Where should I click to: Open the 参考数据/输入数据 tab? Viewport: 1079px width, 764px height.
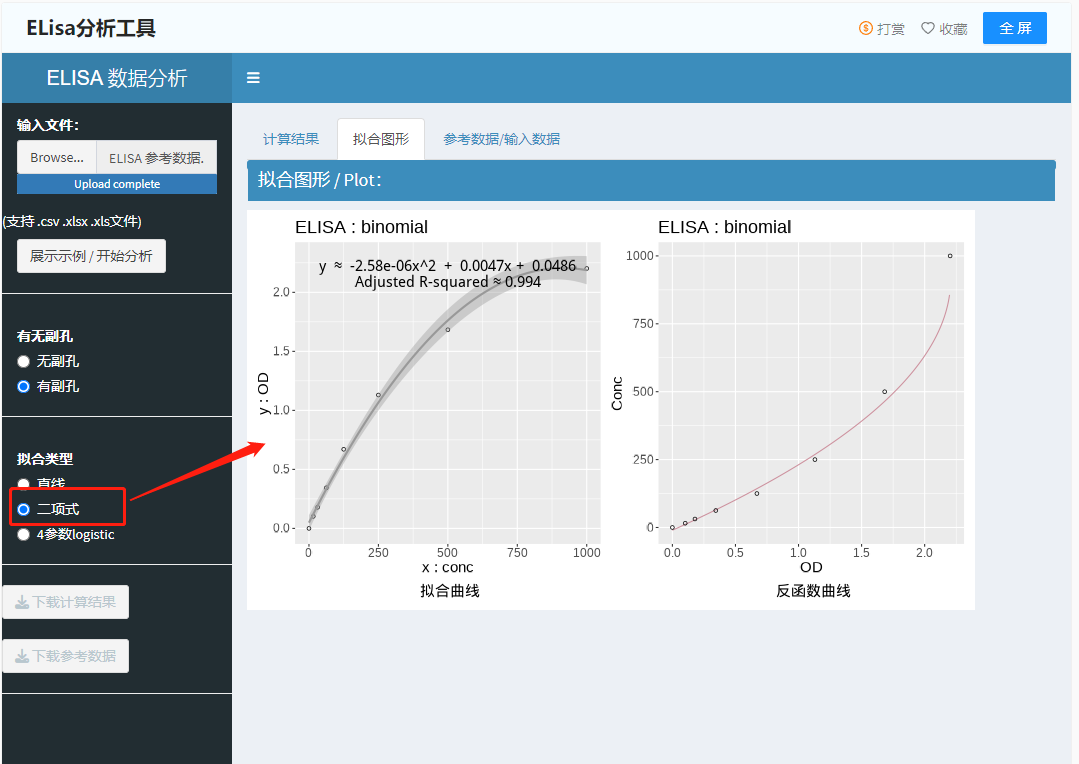pyautogui.click(x=502, y=139)
